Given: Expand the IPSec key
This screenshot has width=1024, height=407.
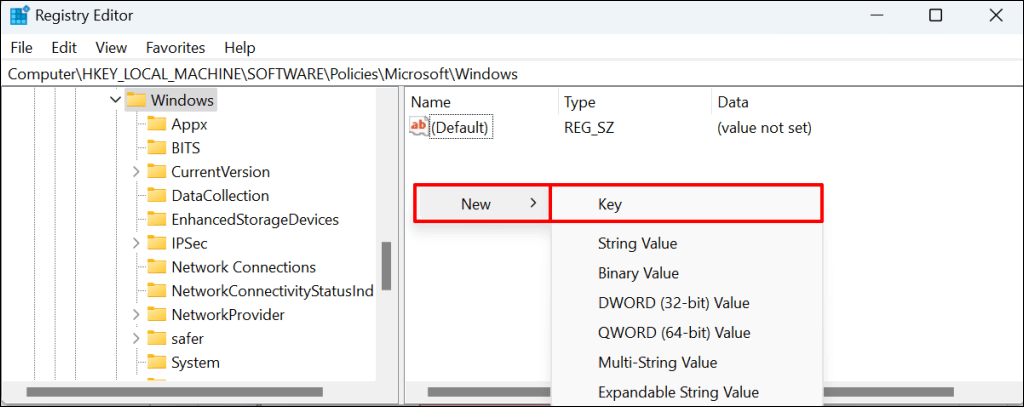Looking at the screenshot, I should (x=136, y=243).
